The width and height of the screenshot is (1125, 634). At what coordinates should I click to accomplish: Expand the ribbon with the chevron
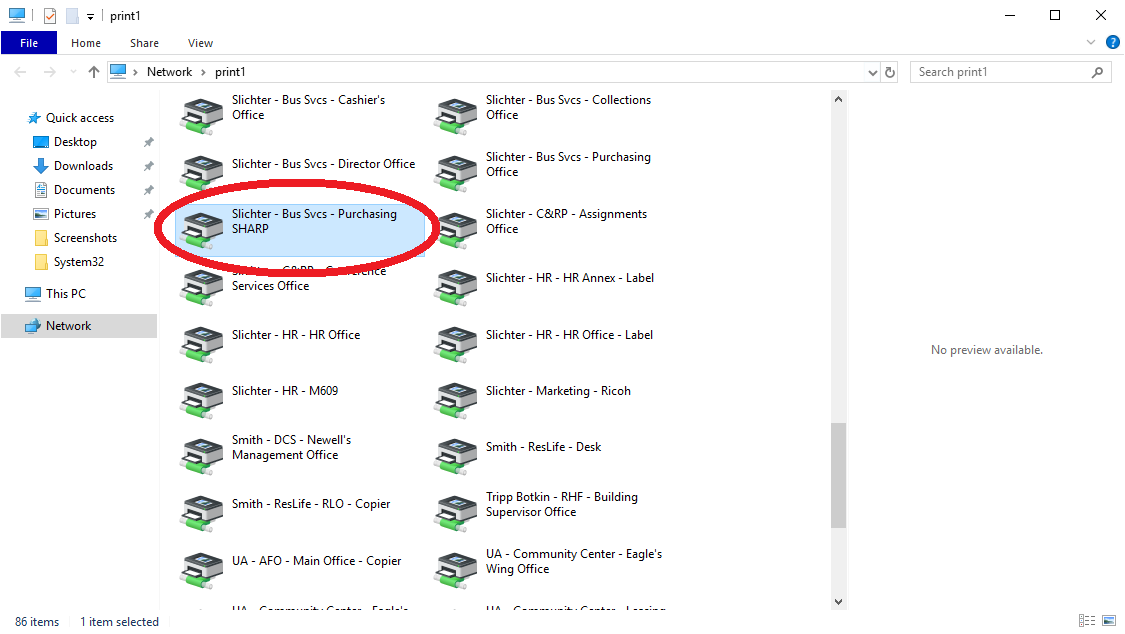tap(1091, 42)
